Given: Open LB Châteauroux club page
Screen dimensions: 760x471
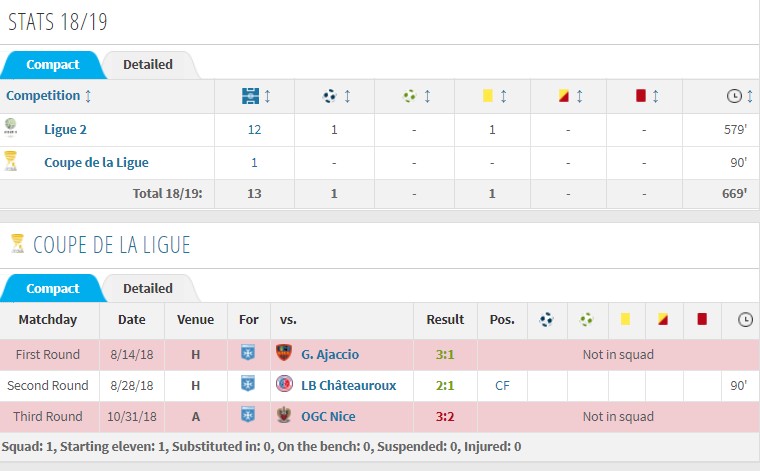Looking at the screenshot, I should point(348,385).
